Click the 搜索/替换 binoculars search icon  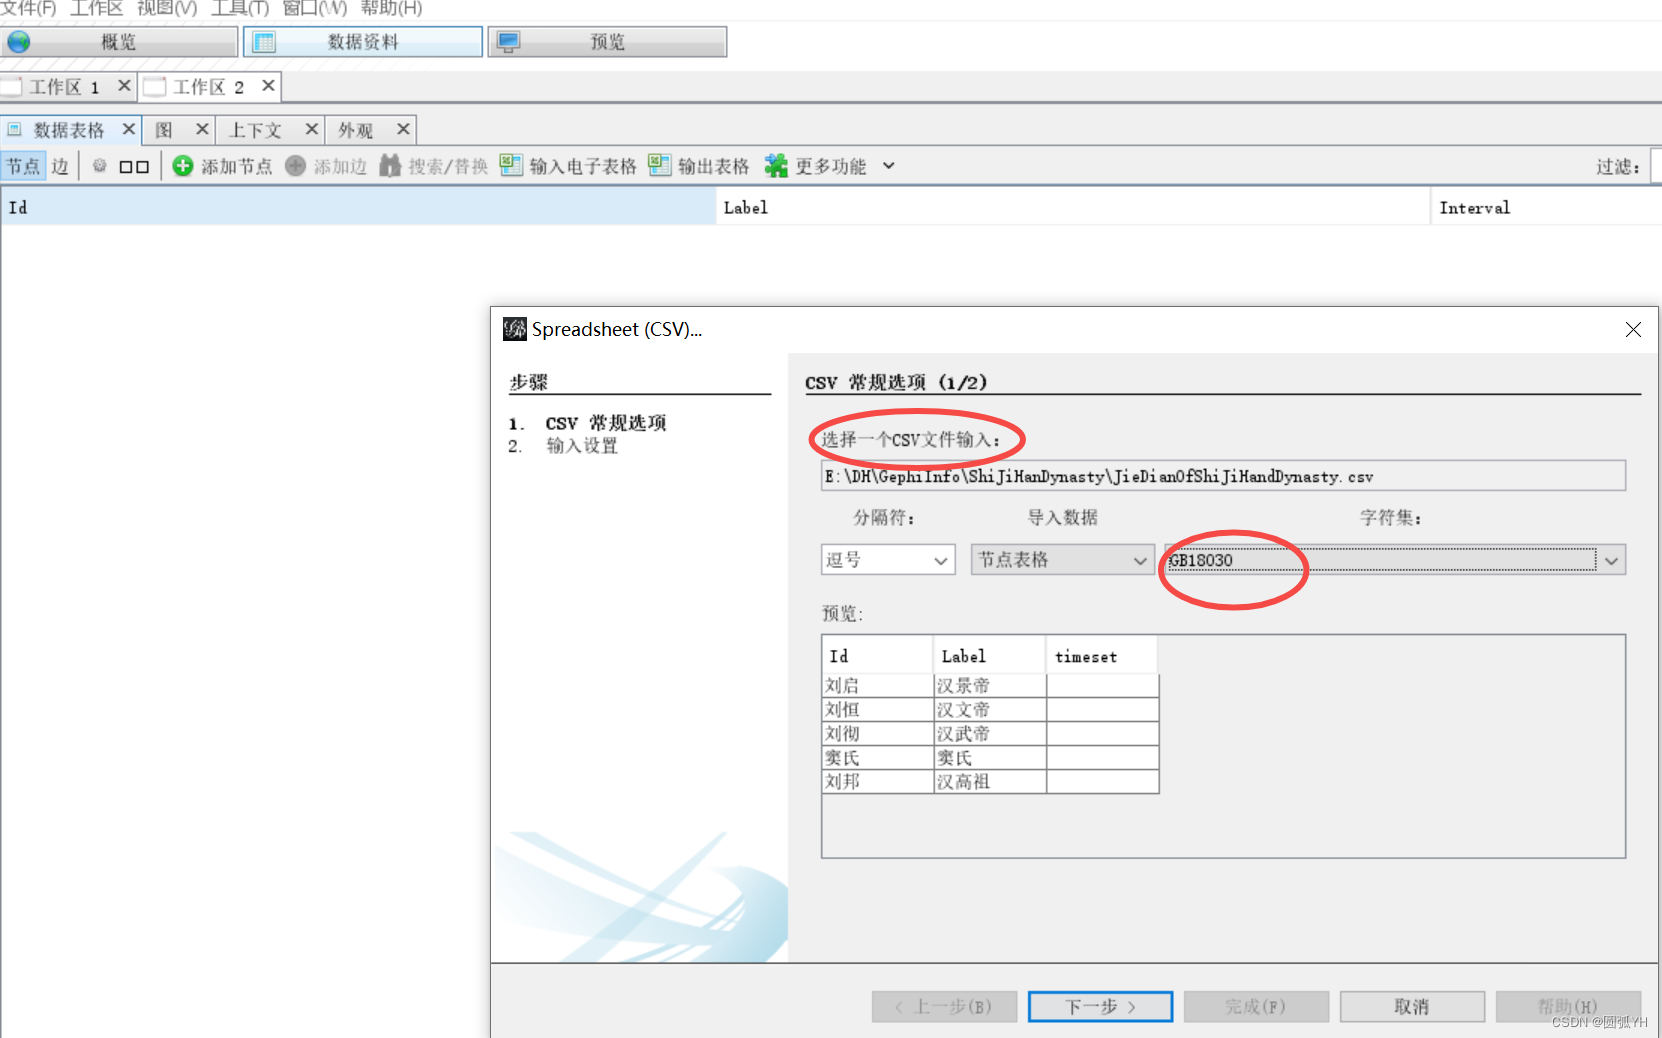[x=390, y=166]
